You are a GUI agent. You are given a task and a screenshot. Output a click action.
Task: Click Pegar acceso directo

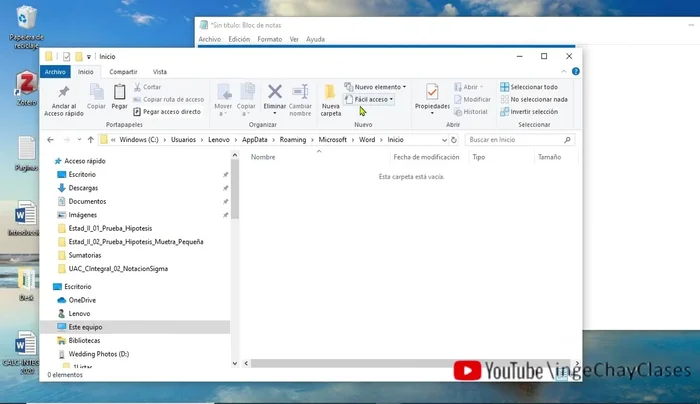pos(167,112)
